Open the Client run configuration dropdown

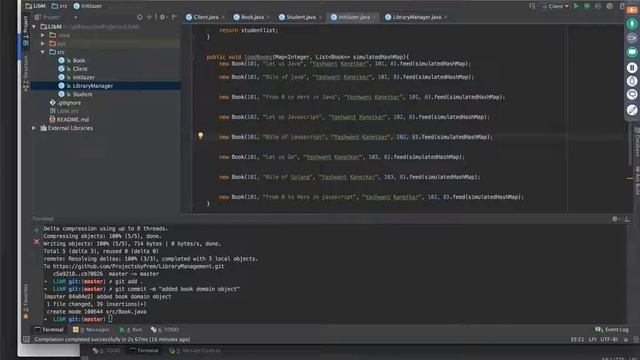[x=556, y=6]
